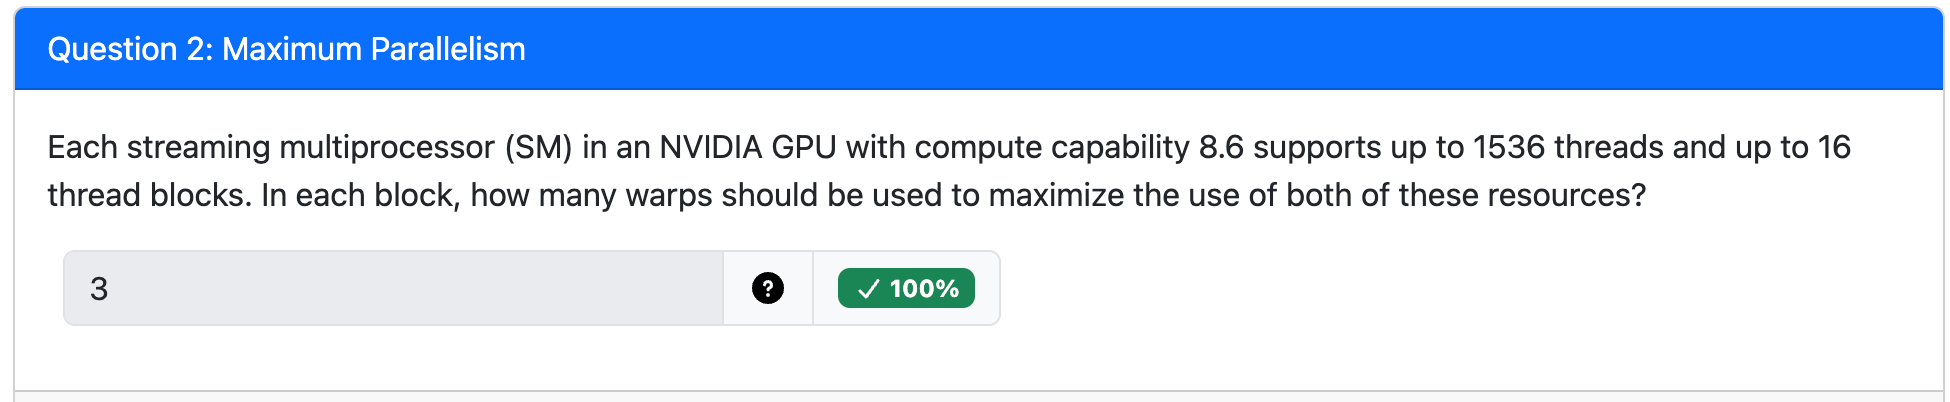Screen dimensions: 1950x402
Task: Focus the answer input field containing 3
Action: pyautogui.click(x=400, y=289)
